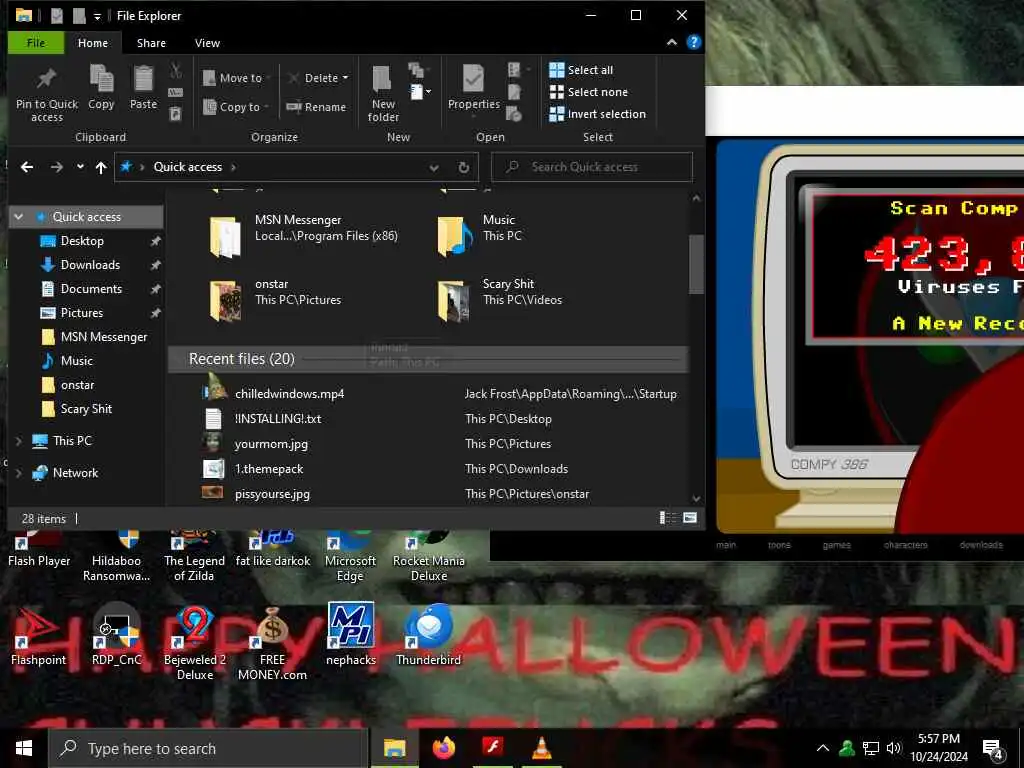The height and width of the screenshot is (768, 1024).
Task: Click Select none in the ribbon
Action: [x=588, y=92]
